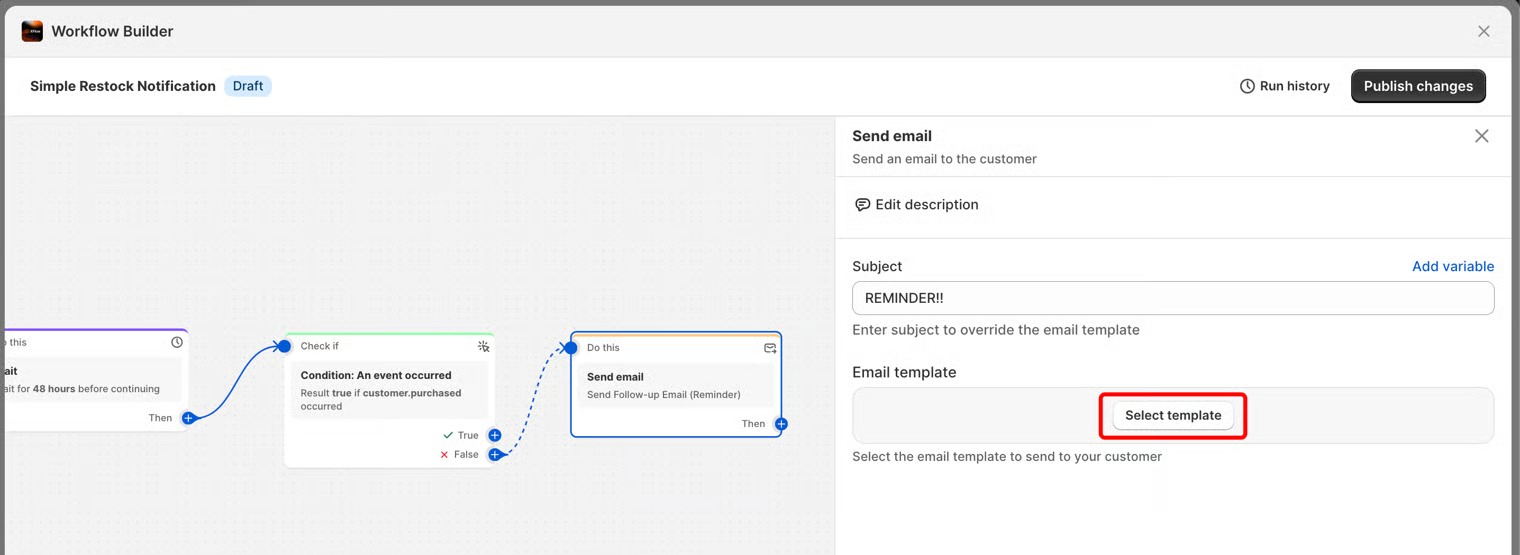Click the Publish changes button
1520x555 pixels.
coord(1417,86)
